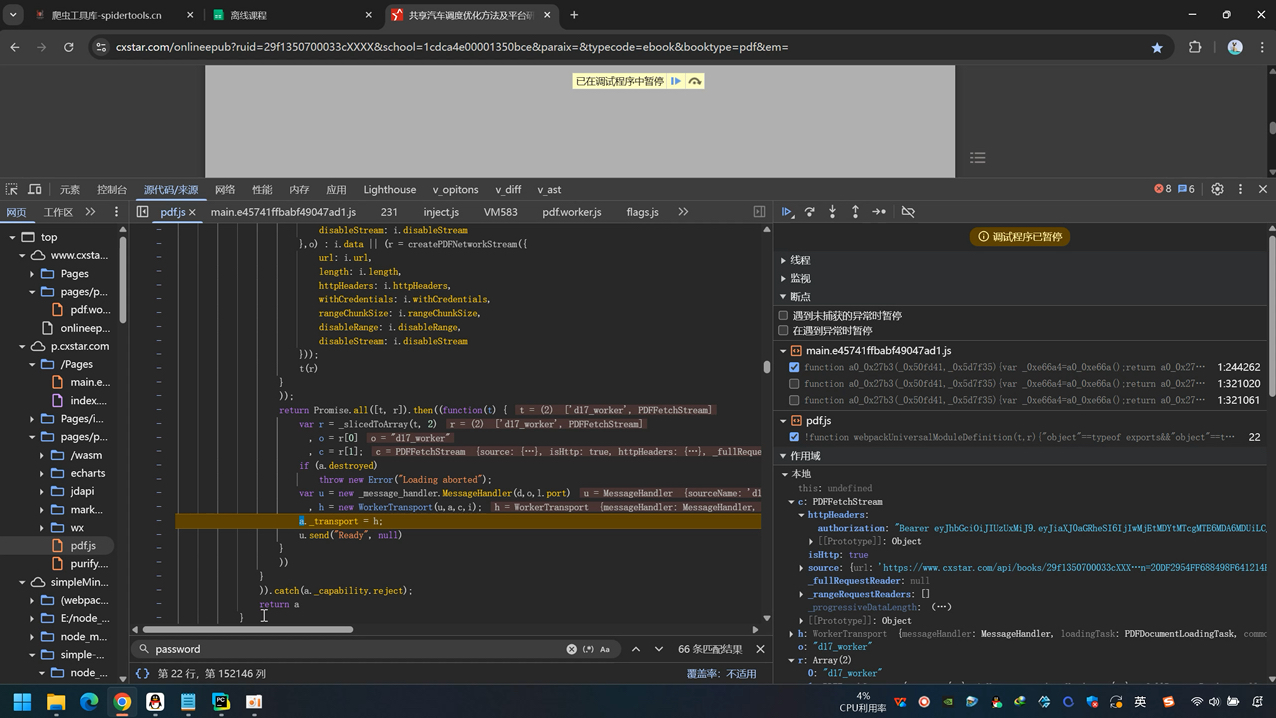Reload the current page
Viewport: 1276px width, 718px height.
[x=69, y=47]
